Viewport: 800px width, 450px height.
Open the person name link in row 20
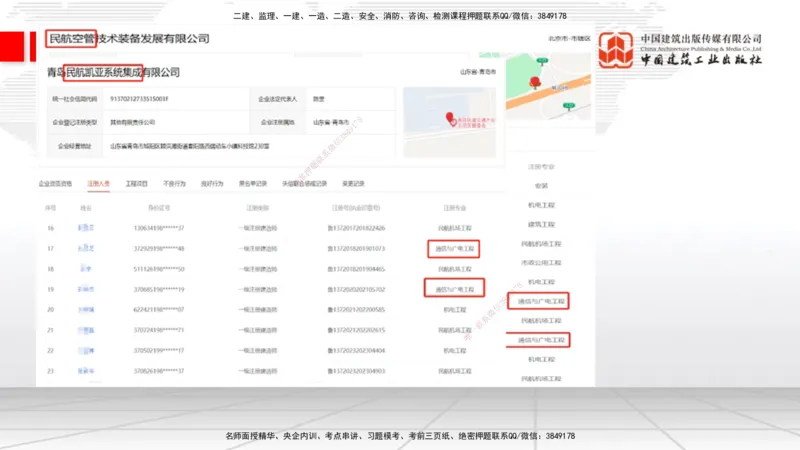(x=86, y=310)
